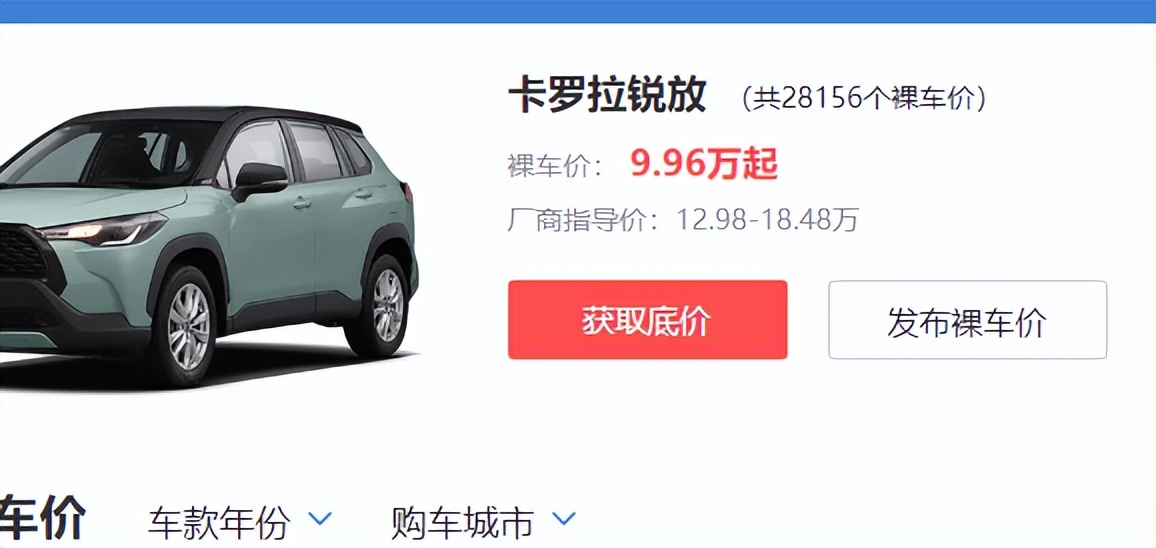The image size is (1156, 548).
Task: Expand the 车款年份 chevron arrow
Action: 320,518
